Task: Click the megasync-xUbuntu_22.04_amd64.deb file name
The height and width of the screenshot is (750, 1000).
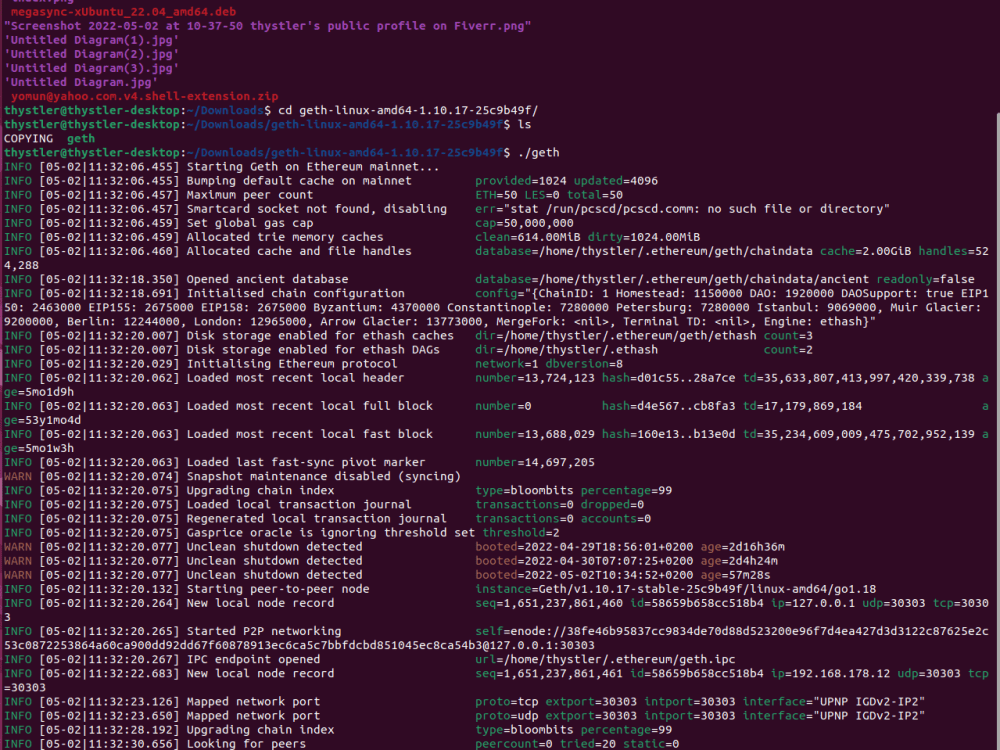Action: pos(123,11)
